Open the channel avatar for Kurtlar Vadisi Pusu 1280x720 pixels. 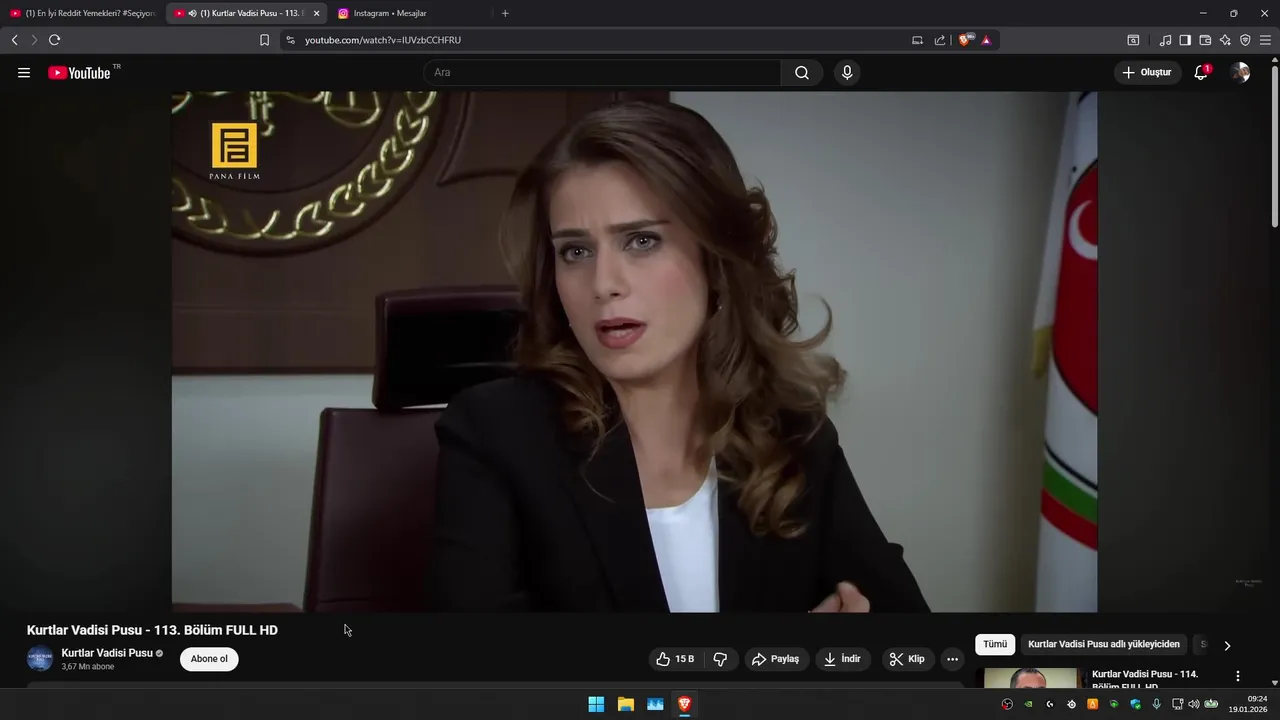point(40,659)
